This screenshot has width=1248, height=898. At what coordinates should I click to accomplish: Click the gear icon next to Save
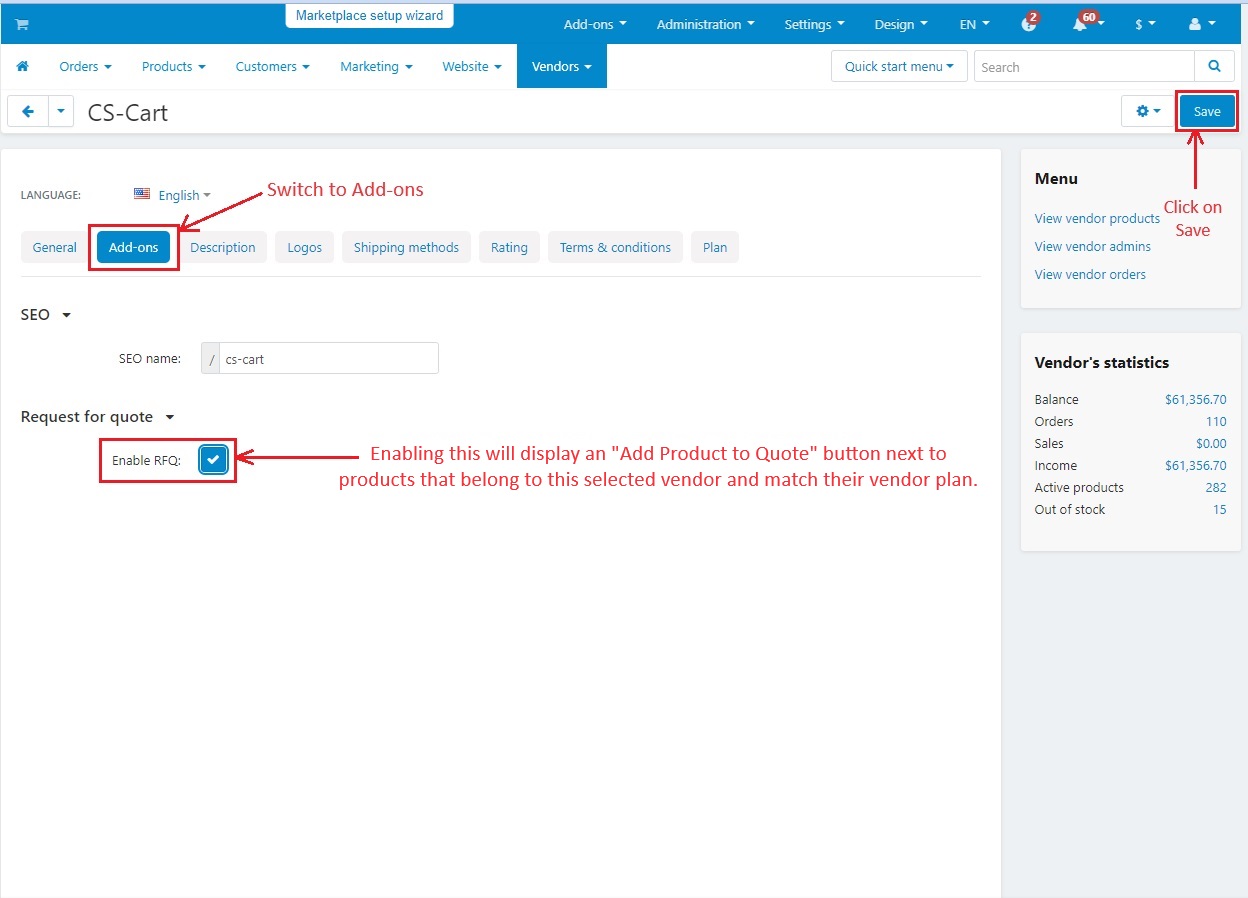point(1143,111)
